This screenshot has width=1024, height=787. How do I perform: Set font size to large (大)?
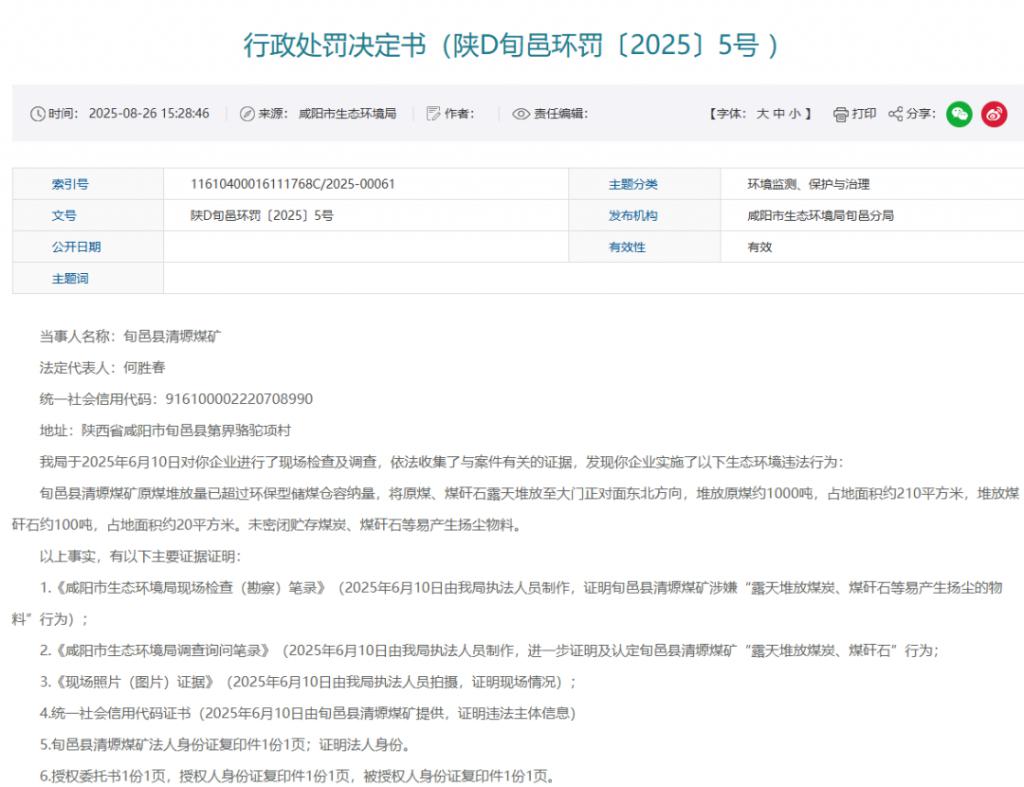(762, 114)
